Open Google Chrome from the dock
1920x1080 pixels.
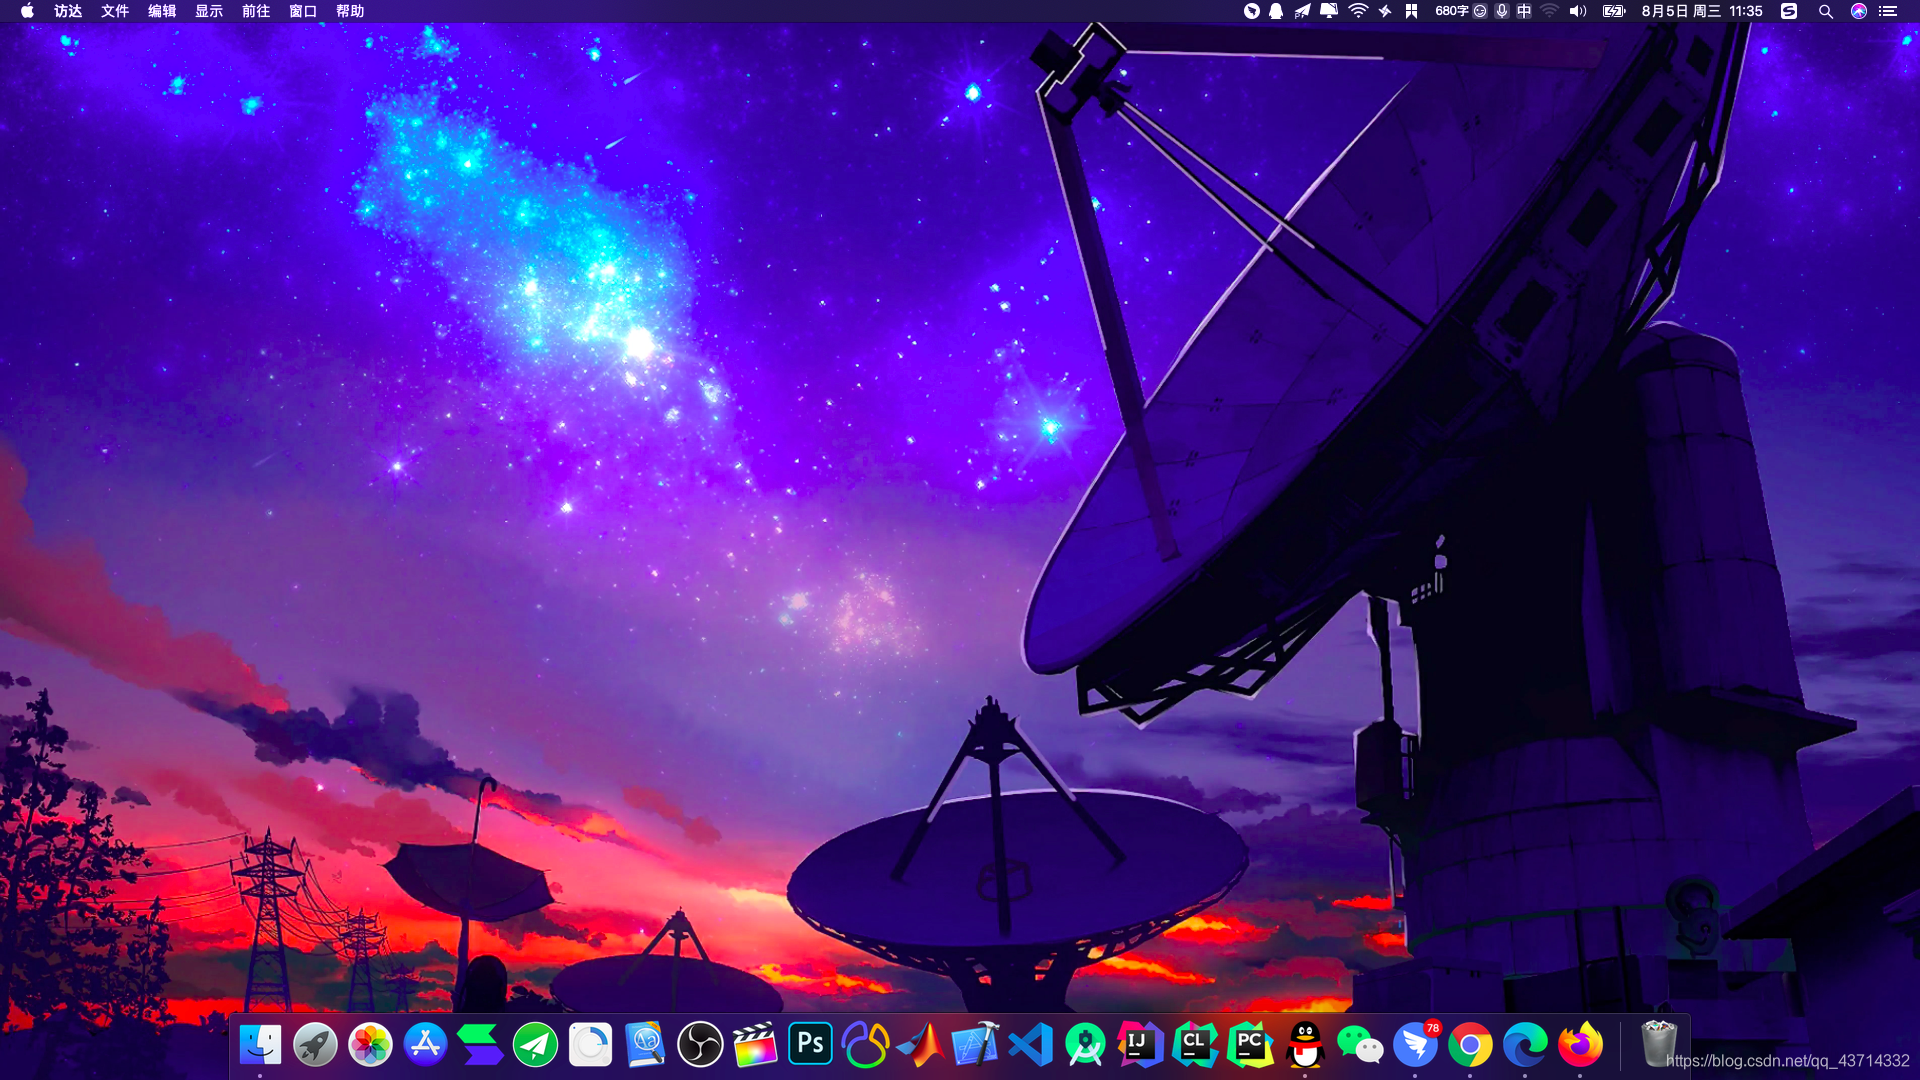[x=1470, y=1045]
